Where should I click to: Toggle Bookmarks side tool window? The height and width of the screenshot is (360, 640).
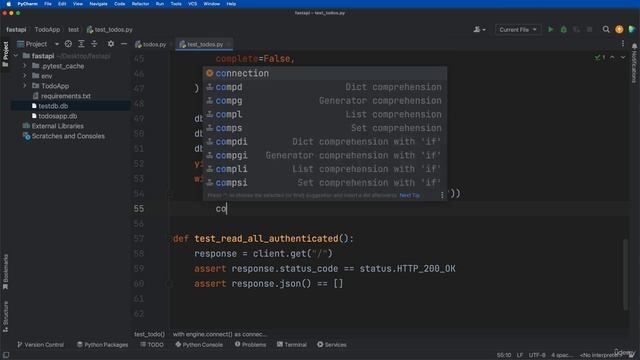[5, 272]
